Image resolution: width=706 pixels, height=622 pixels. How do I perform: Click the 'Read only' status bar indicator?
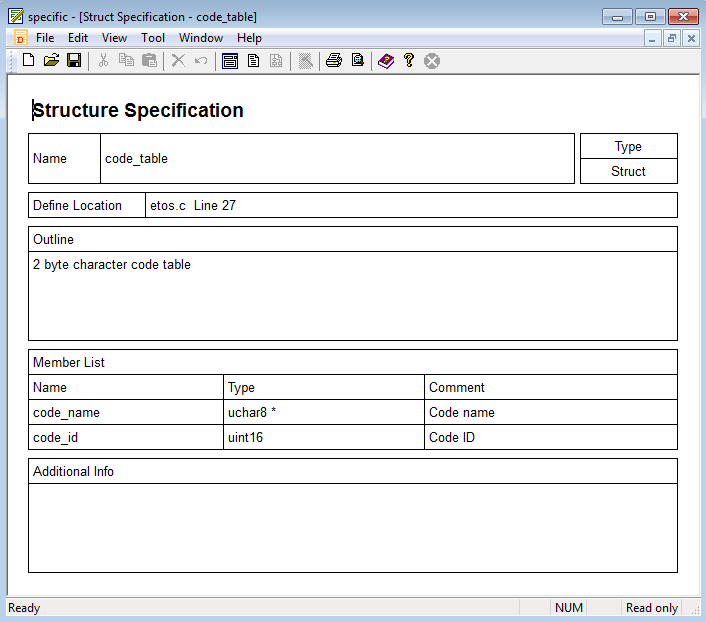[652, 608]
